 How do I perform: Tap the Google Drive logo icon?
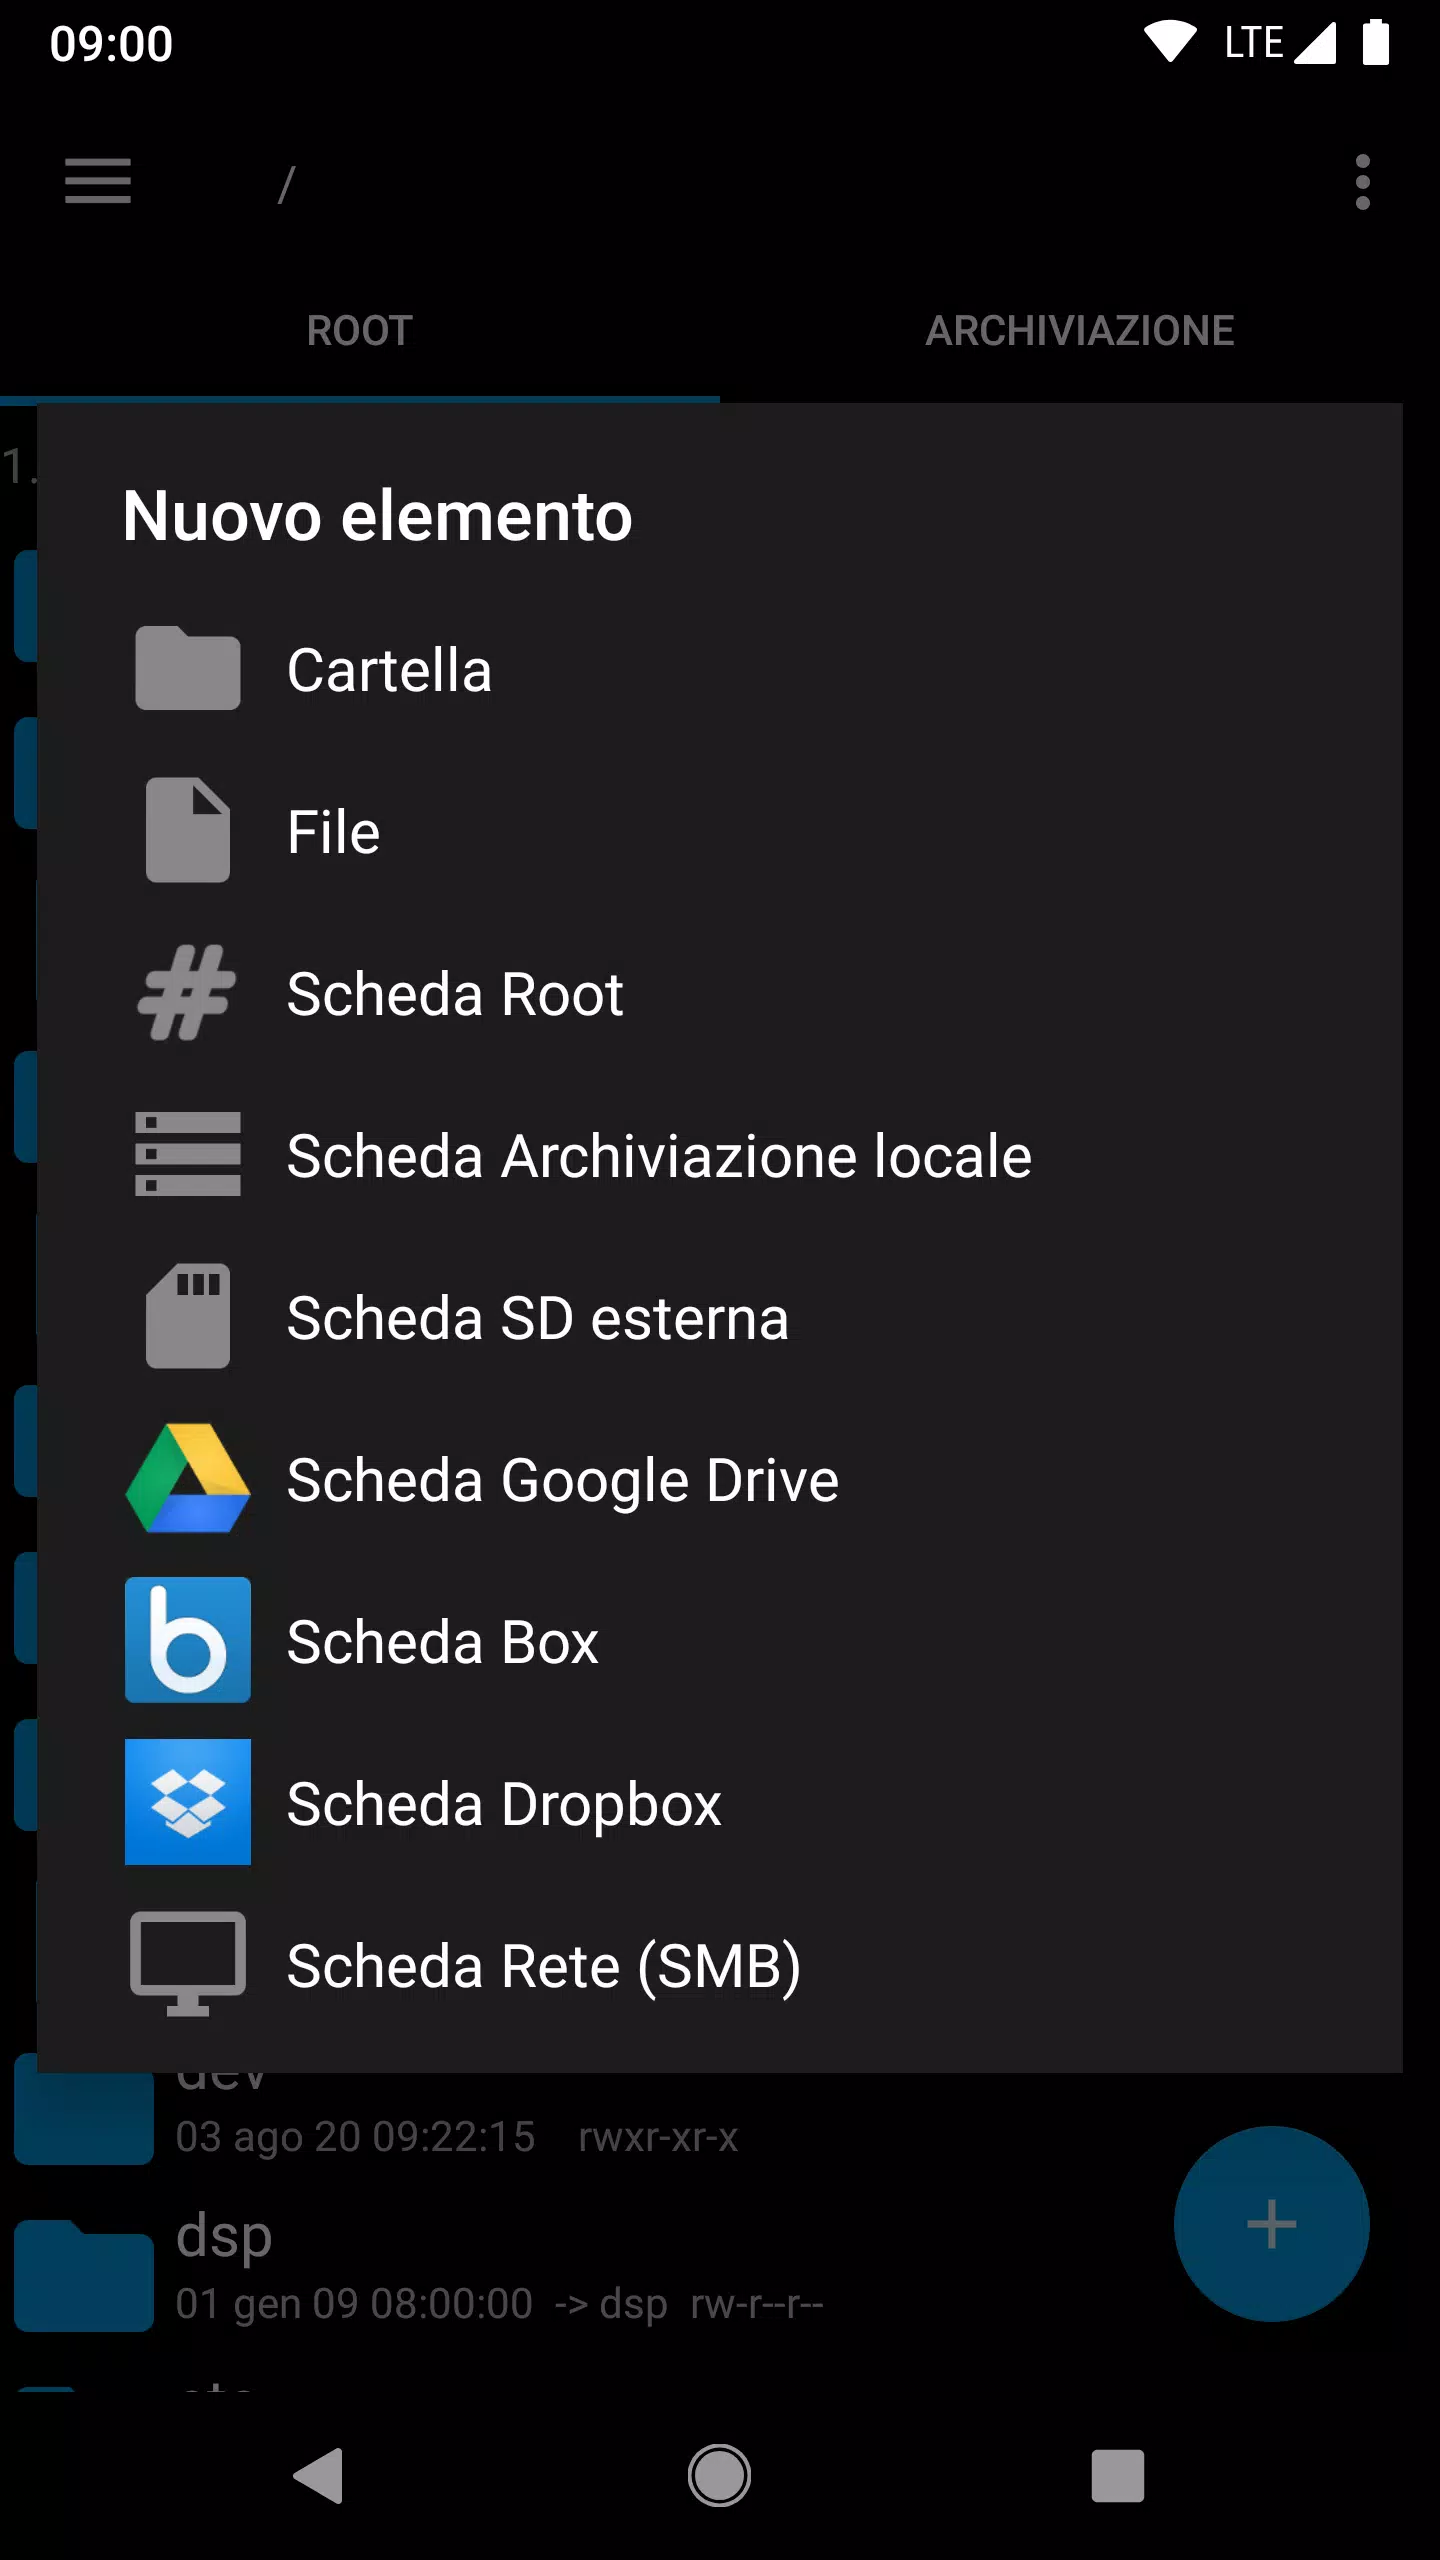tap(188, 1478)
